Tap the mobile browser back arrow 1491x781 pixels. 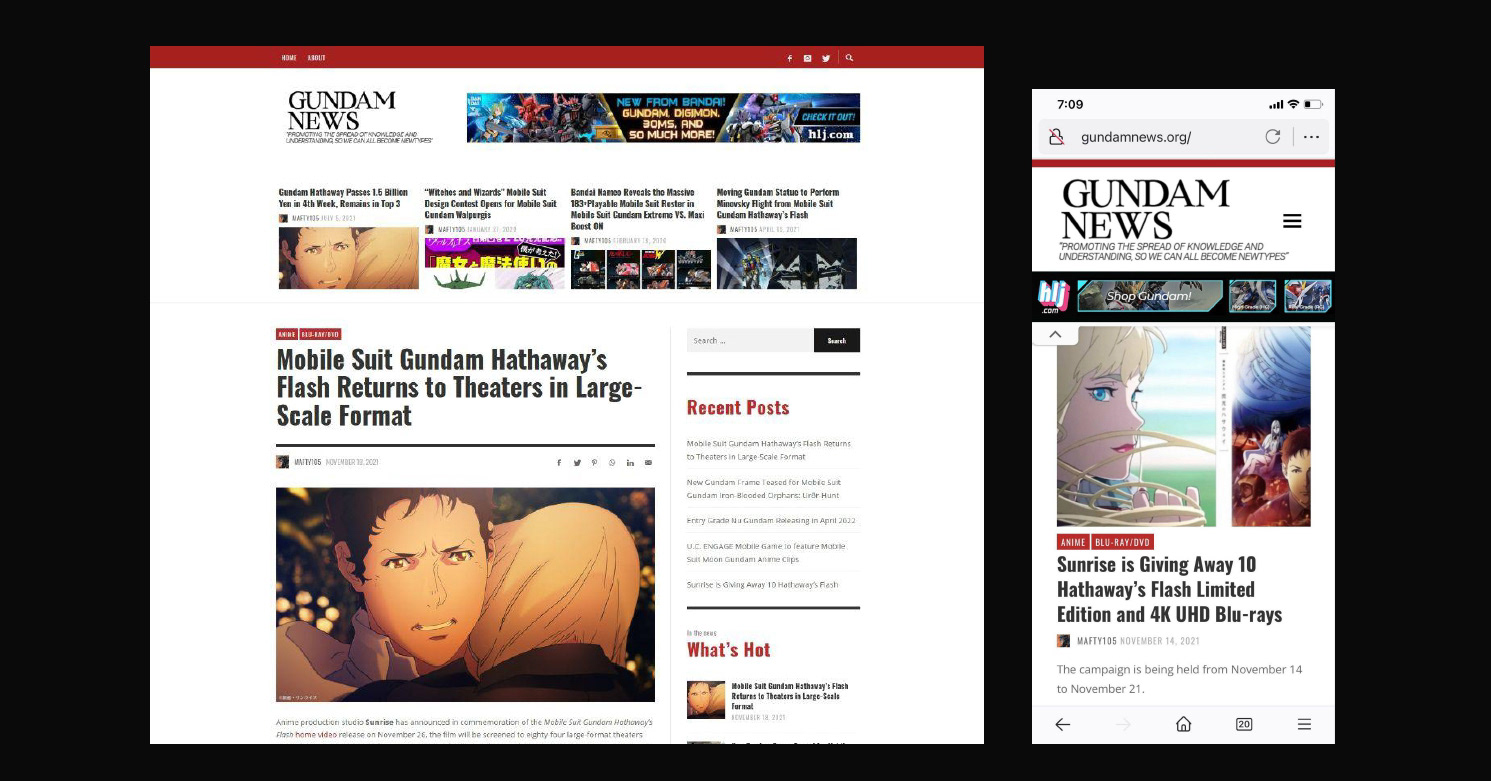pos(1062,724)
